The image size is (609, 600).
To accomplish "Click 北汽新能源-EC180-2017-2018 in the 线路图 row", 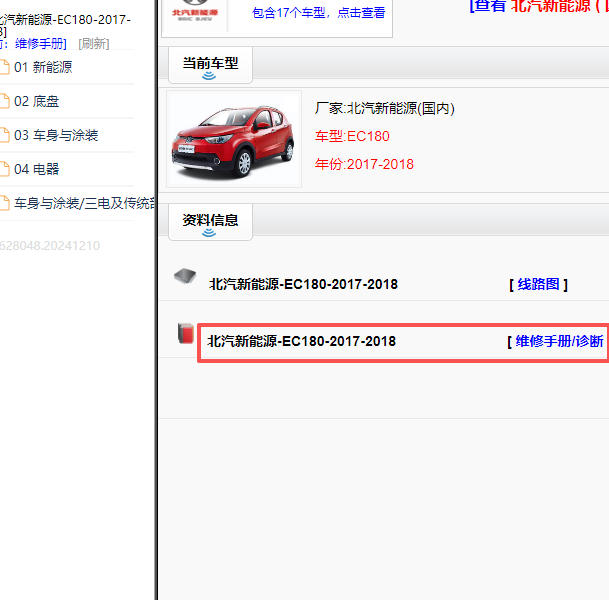I will point(303,284).
